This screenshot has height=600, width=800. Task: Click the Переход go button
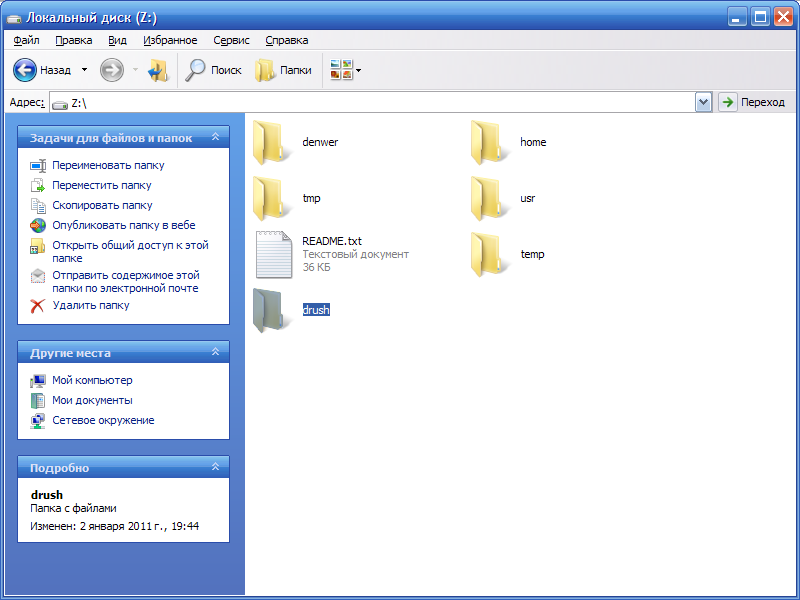click(x=754, y=103)
